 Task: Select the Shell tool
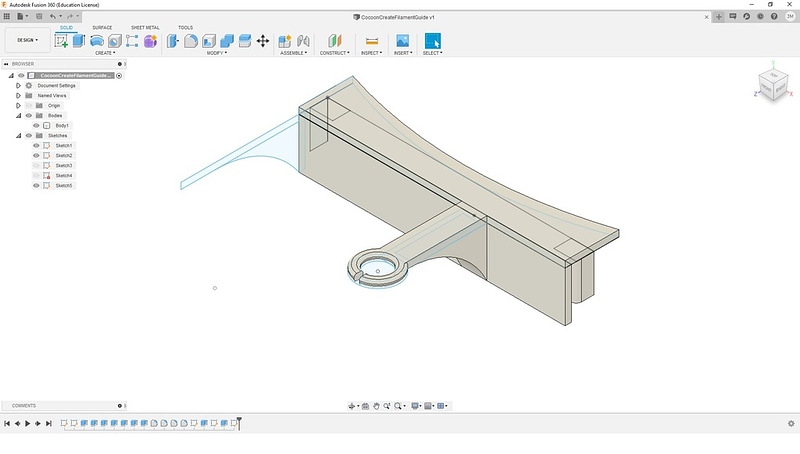click(x=209, y=41)
